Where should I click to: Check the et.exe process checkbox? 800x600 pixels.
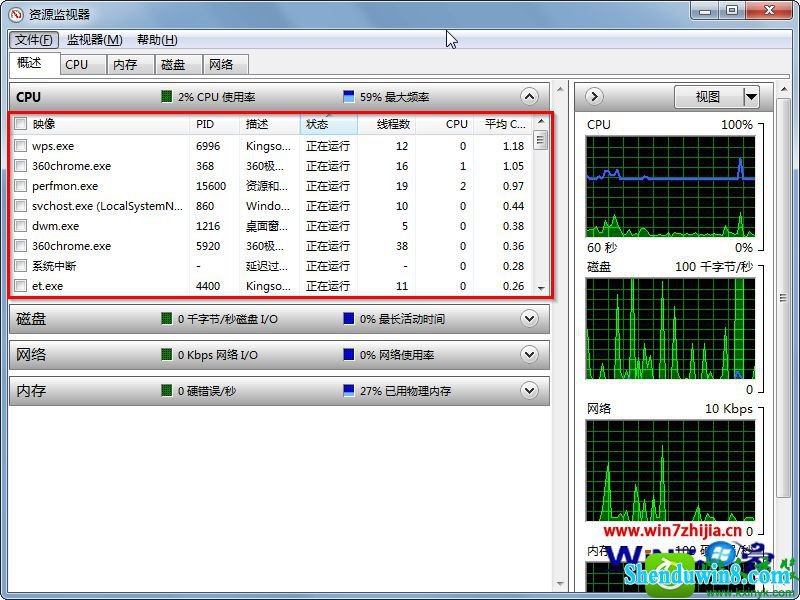tap(20, 286)
